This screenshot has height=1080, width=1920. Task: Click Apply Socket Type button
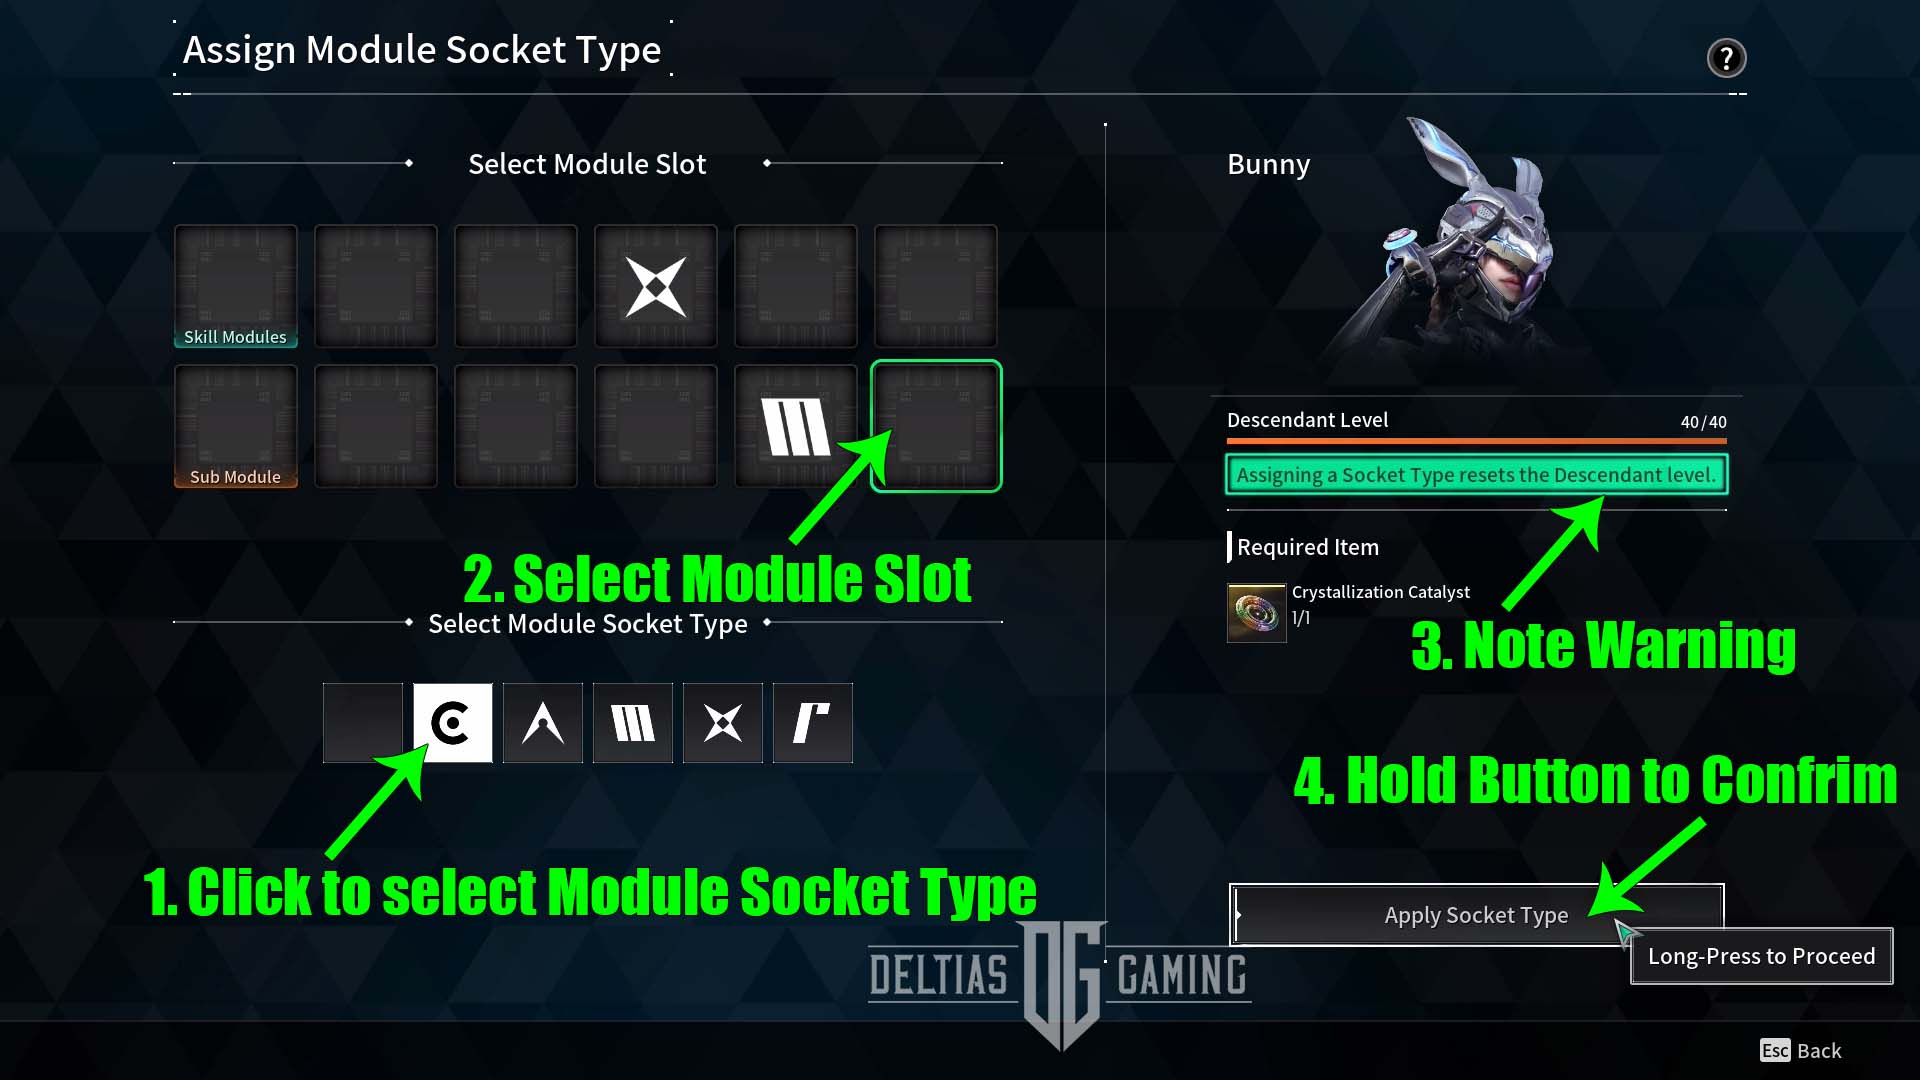[x=1476, y=914]
